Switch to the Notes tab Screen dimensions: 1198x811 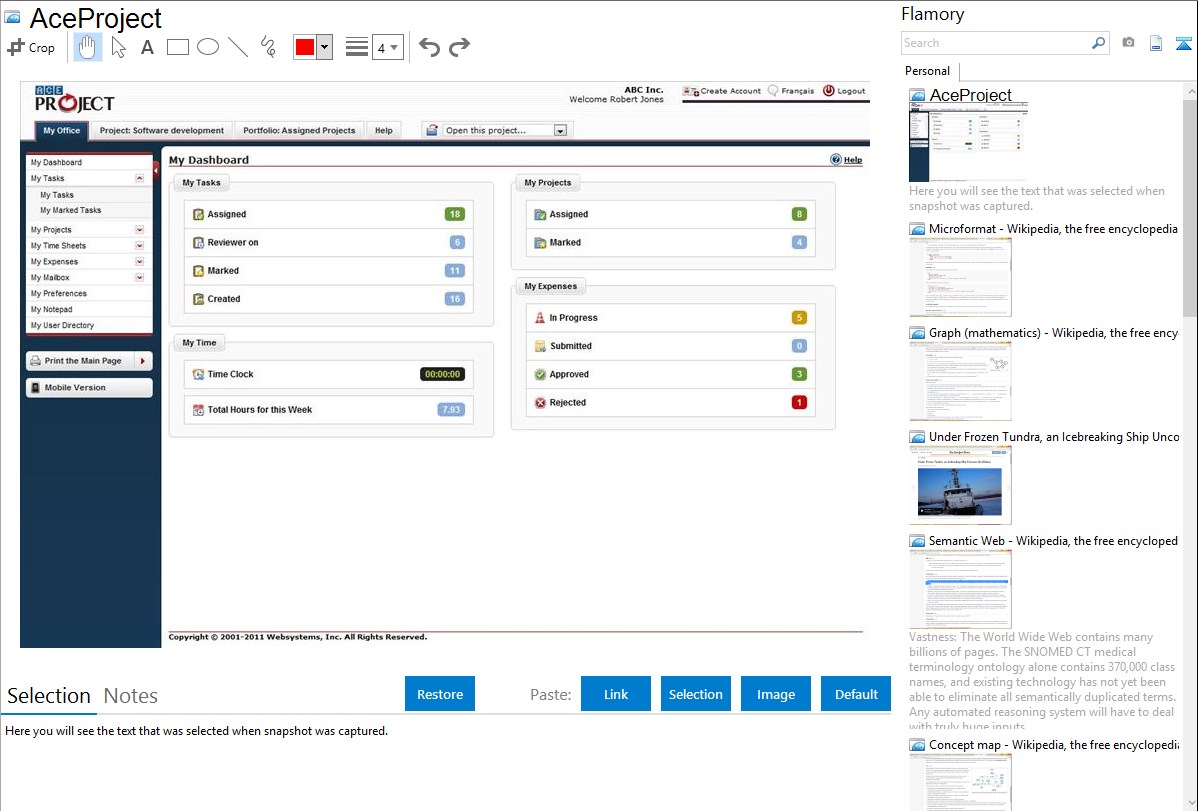(131, 696)
